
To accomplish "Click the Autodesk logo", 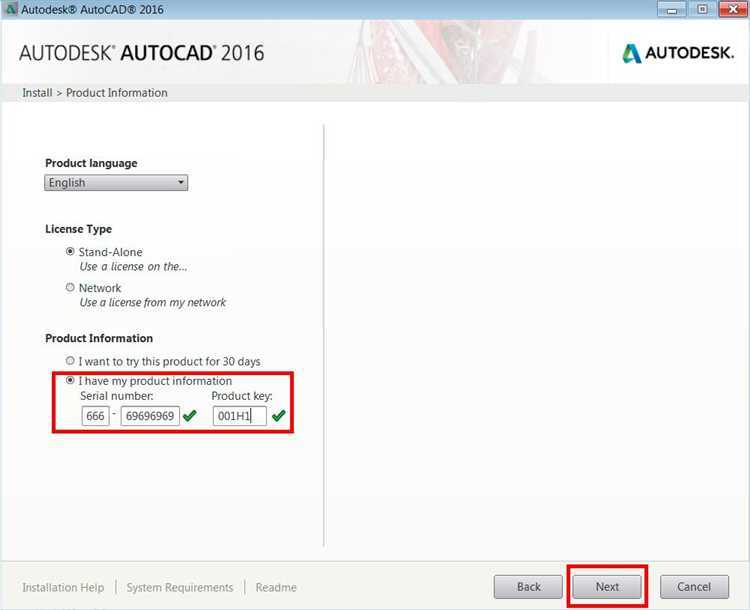I will coord(678,53).
